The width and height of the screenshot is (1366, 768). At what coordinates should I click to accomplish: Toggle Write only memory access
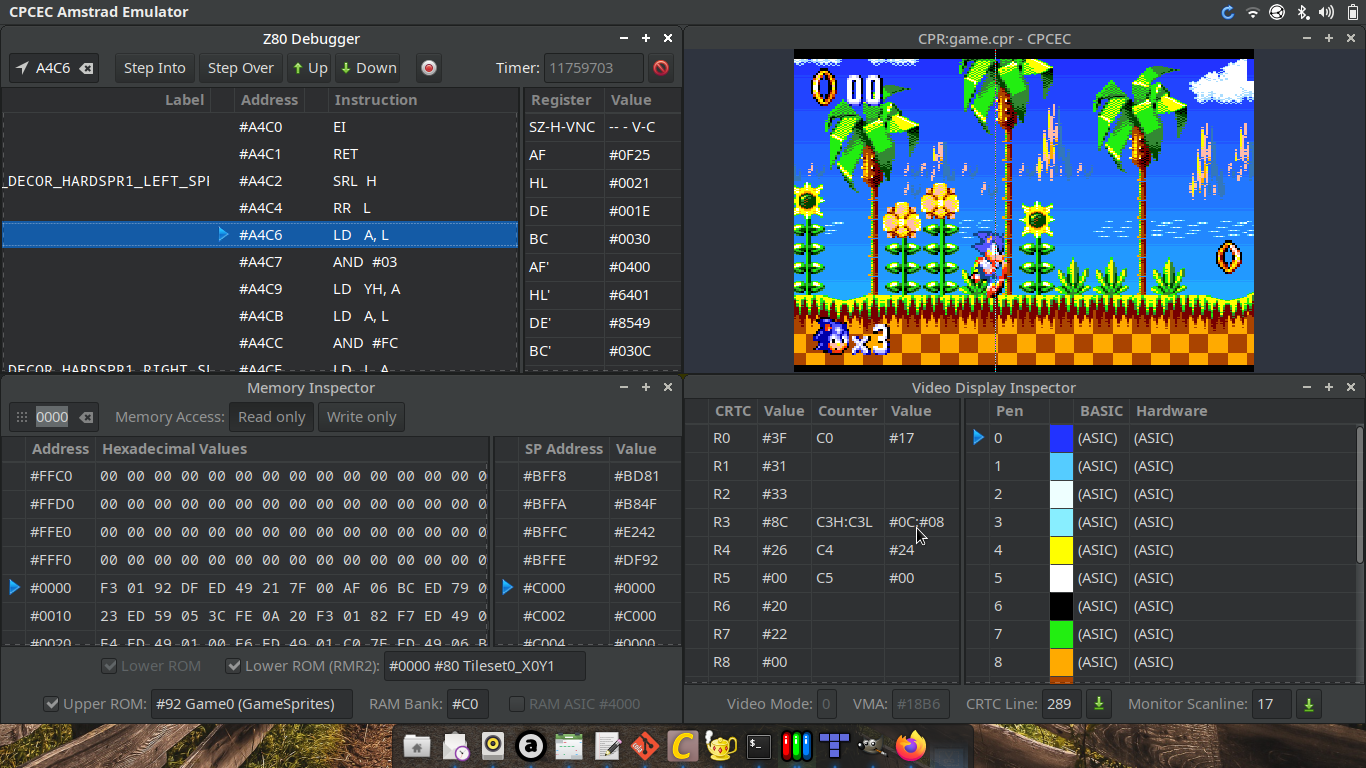(361, 417)
